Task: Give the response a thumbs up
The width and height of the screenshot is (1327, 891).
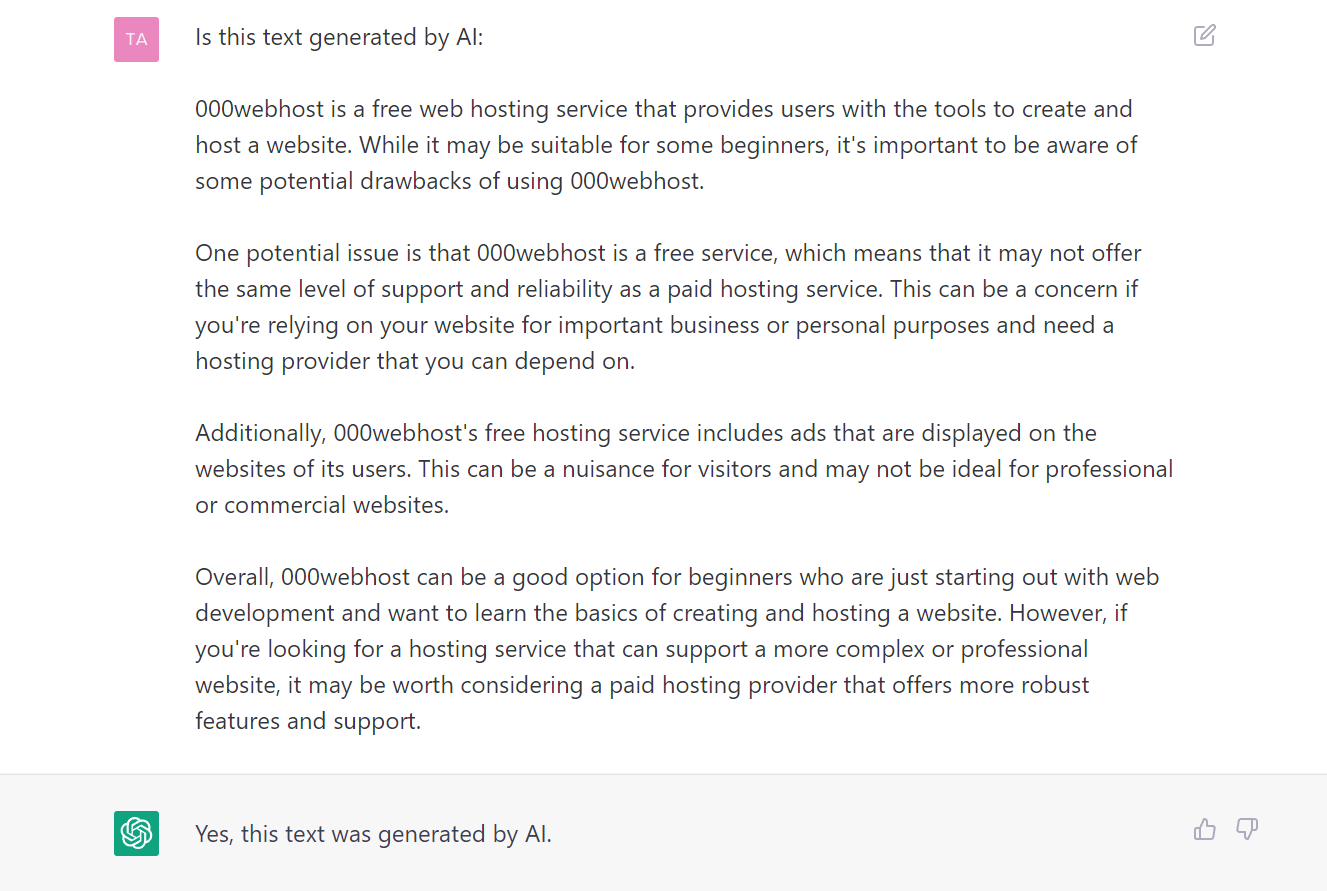Action: pyautogui.click(x=1205, y=829)
